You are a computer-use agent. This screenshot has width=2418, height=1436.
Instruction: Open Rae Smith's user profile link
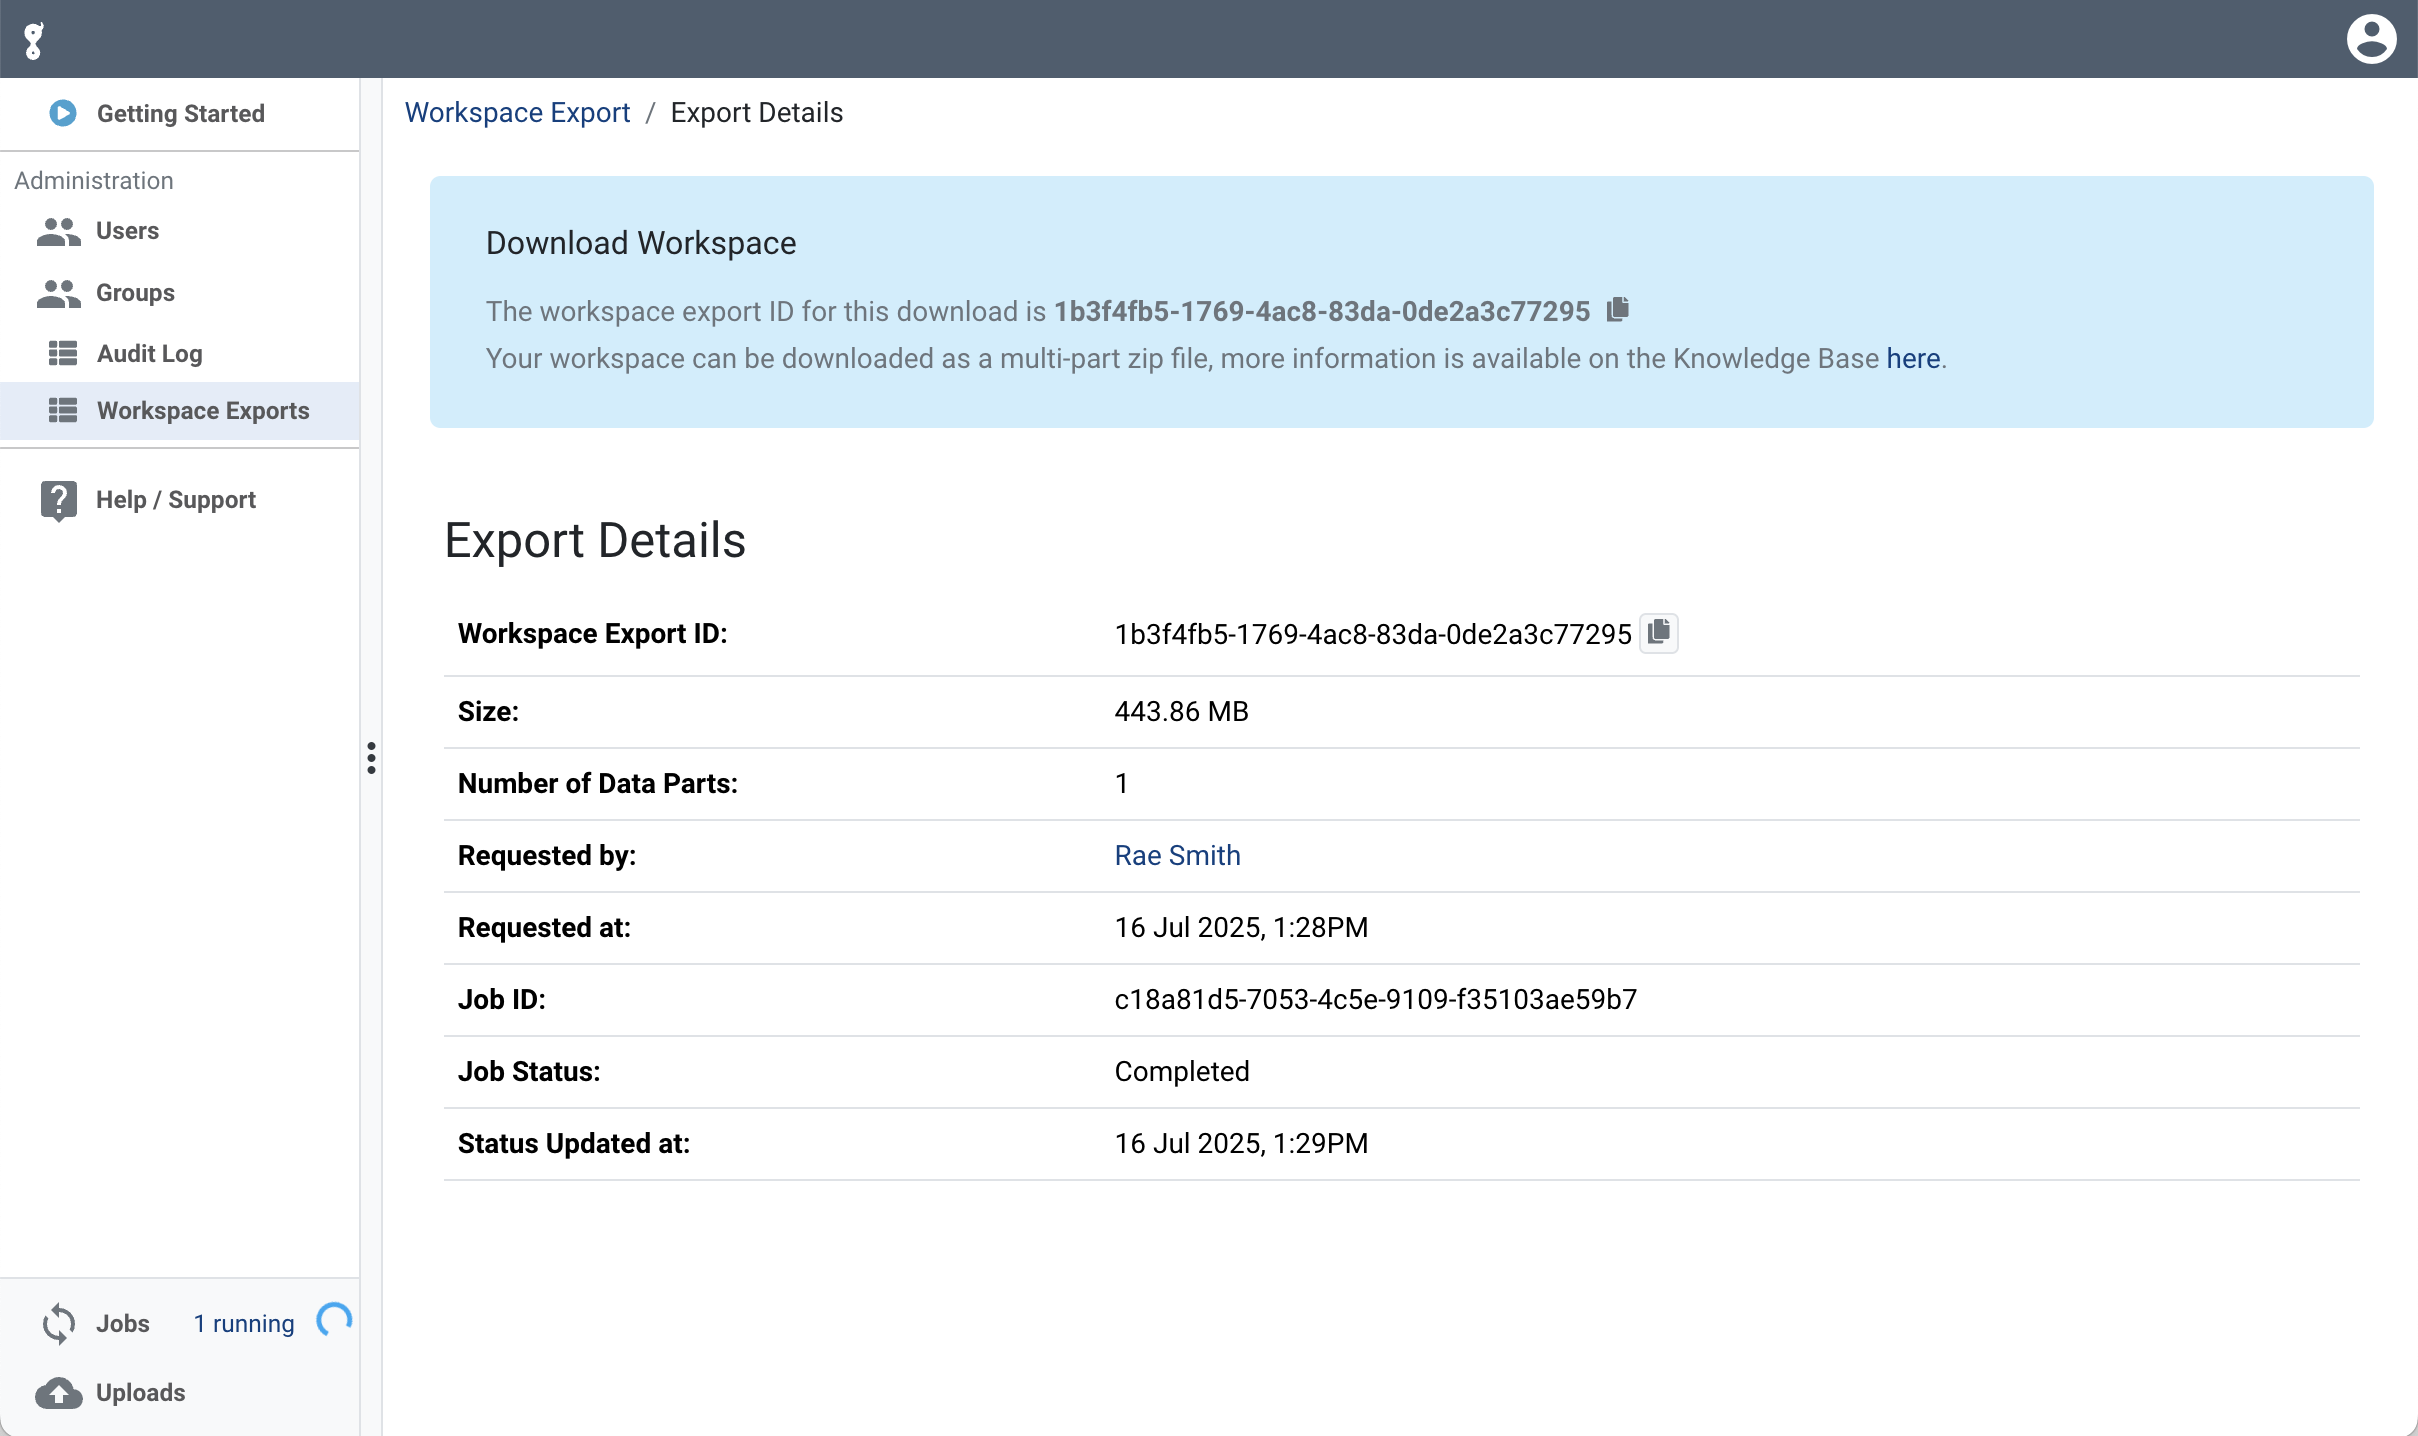pos(1177,856)
